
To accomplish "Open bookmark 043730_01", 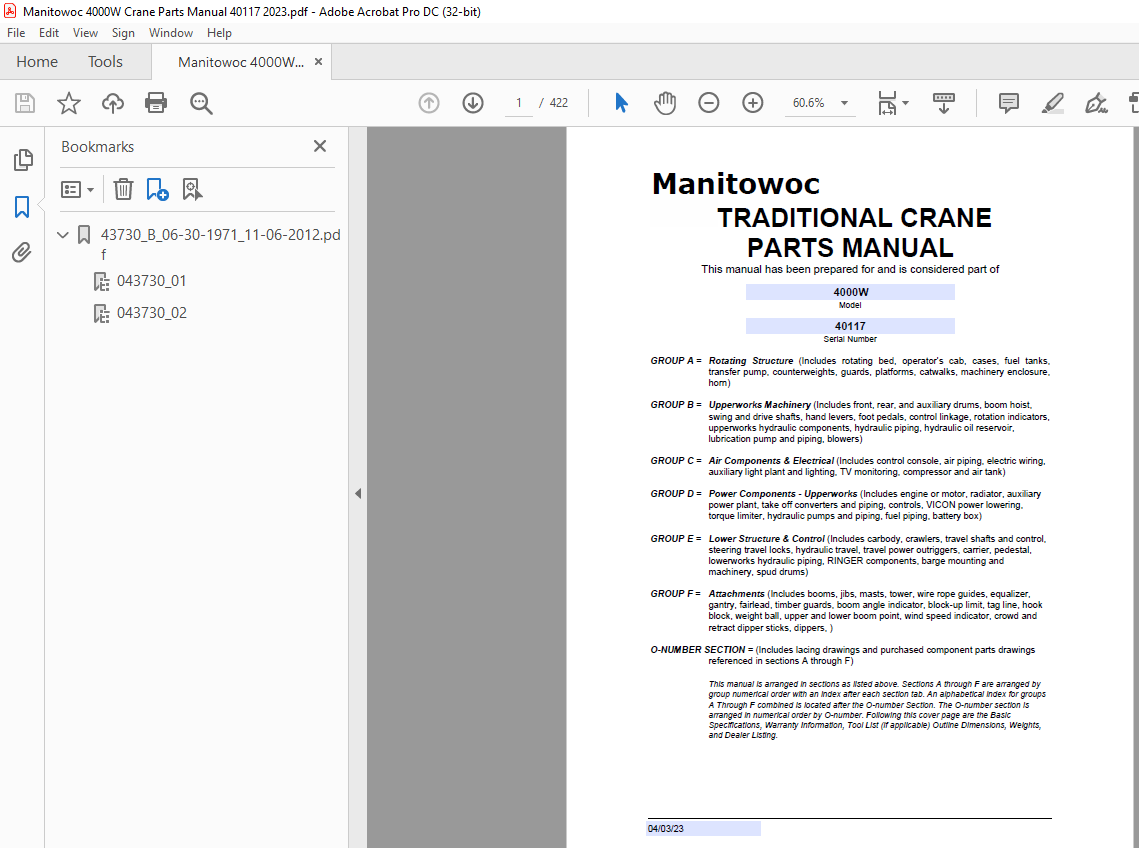I will click(151, 280).
